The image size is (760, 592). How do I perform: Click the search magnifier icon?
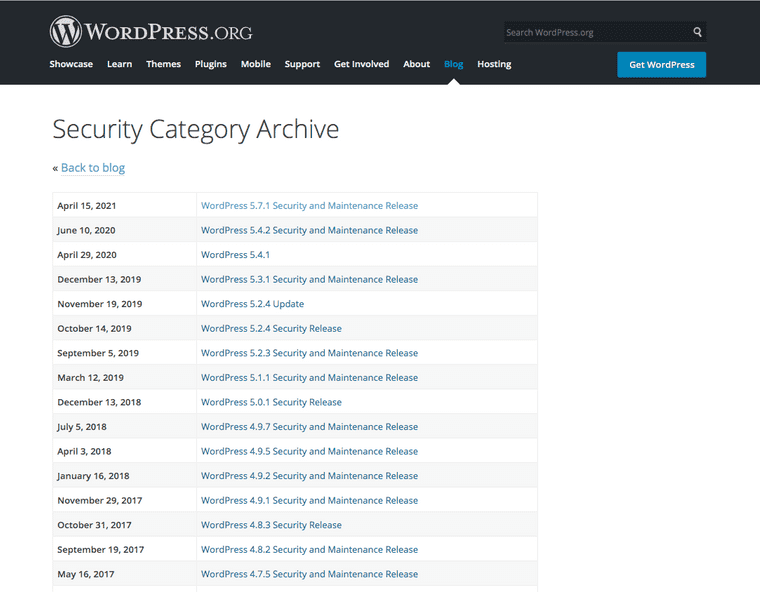(697, 32)
